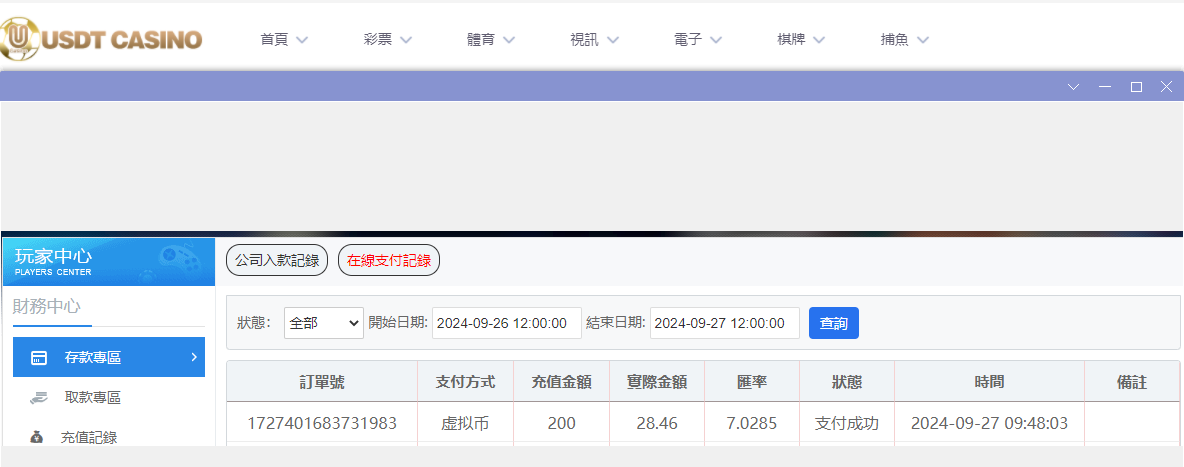
Task: Click the 支付方式 column header
Action: tap(465, 382)
